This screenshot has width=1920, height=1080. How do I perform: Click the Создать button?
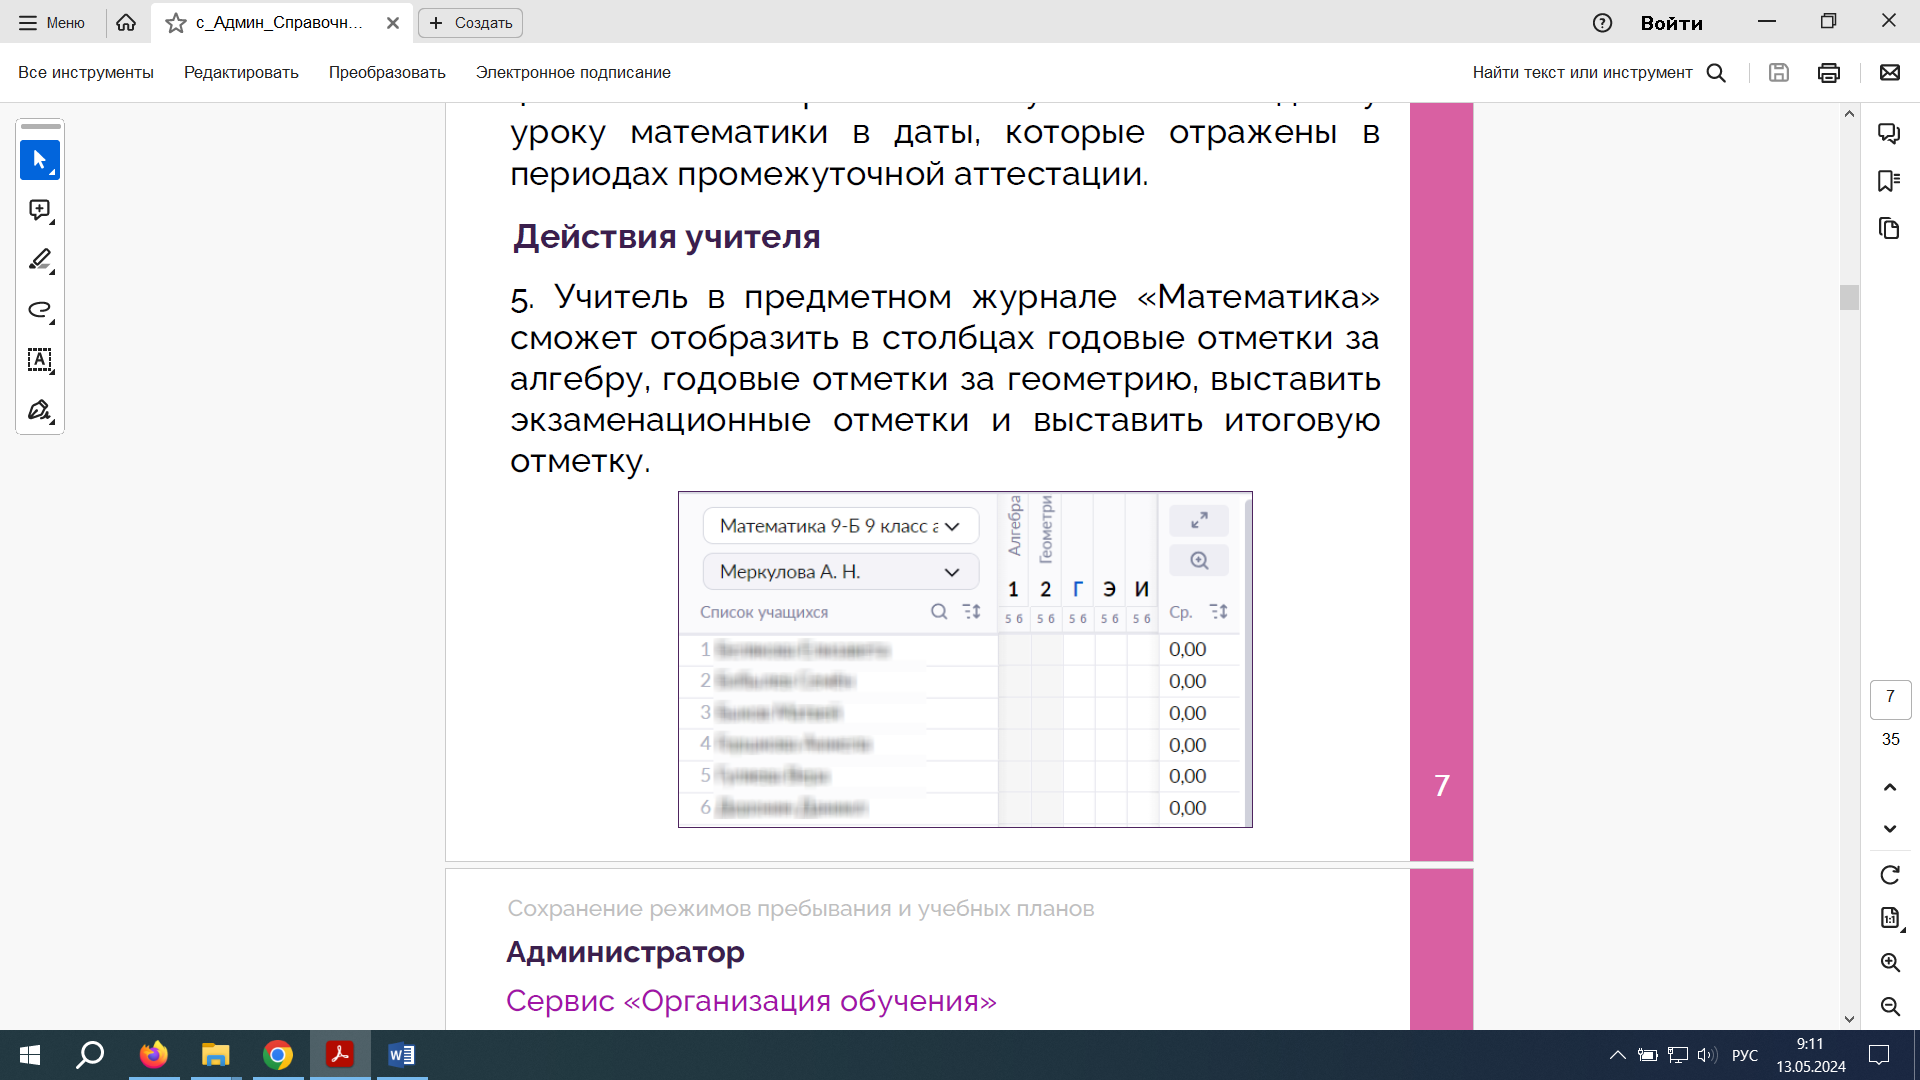click(470, 22)
